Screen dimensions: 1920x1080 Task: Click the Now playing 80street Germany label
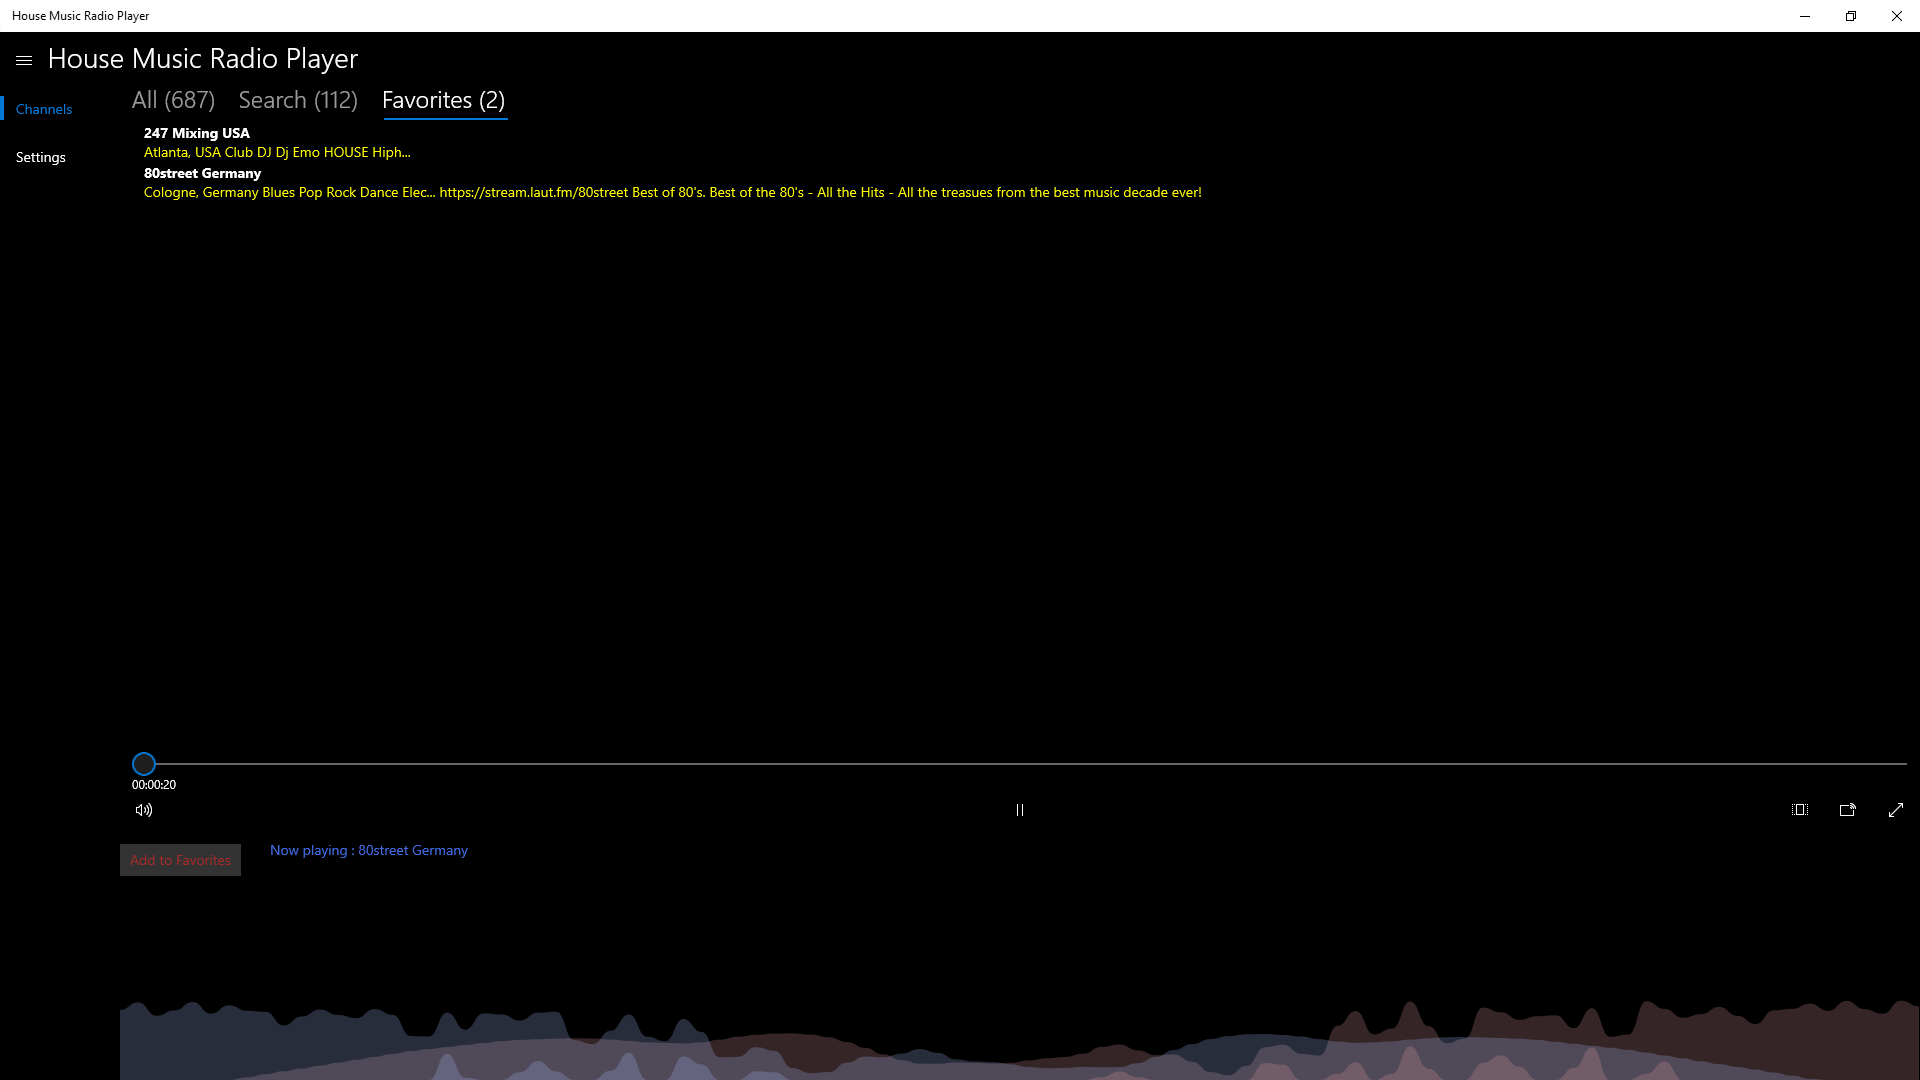click(369, 850)
